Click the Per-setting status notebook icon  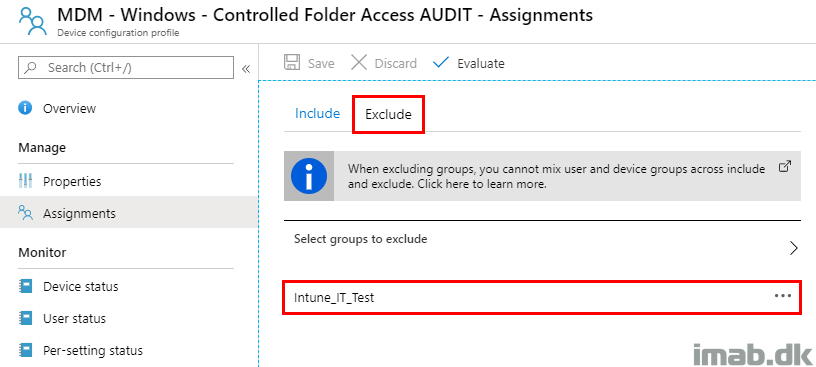[x=25, y=350]
